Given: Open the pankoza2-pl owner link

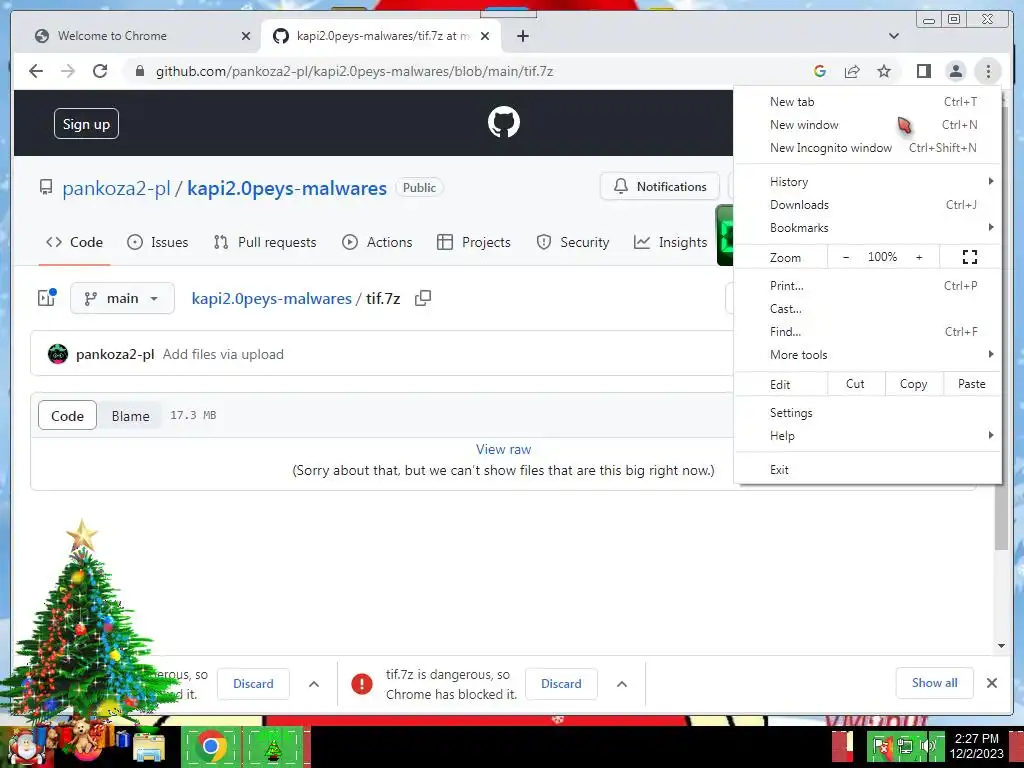Looking at the screenshot, I should point(116,188).
